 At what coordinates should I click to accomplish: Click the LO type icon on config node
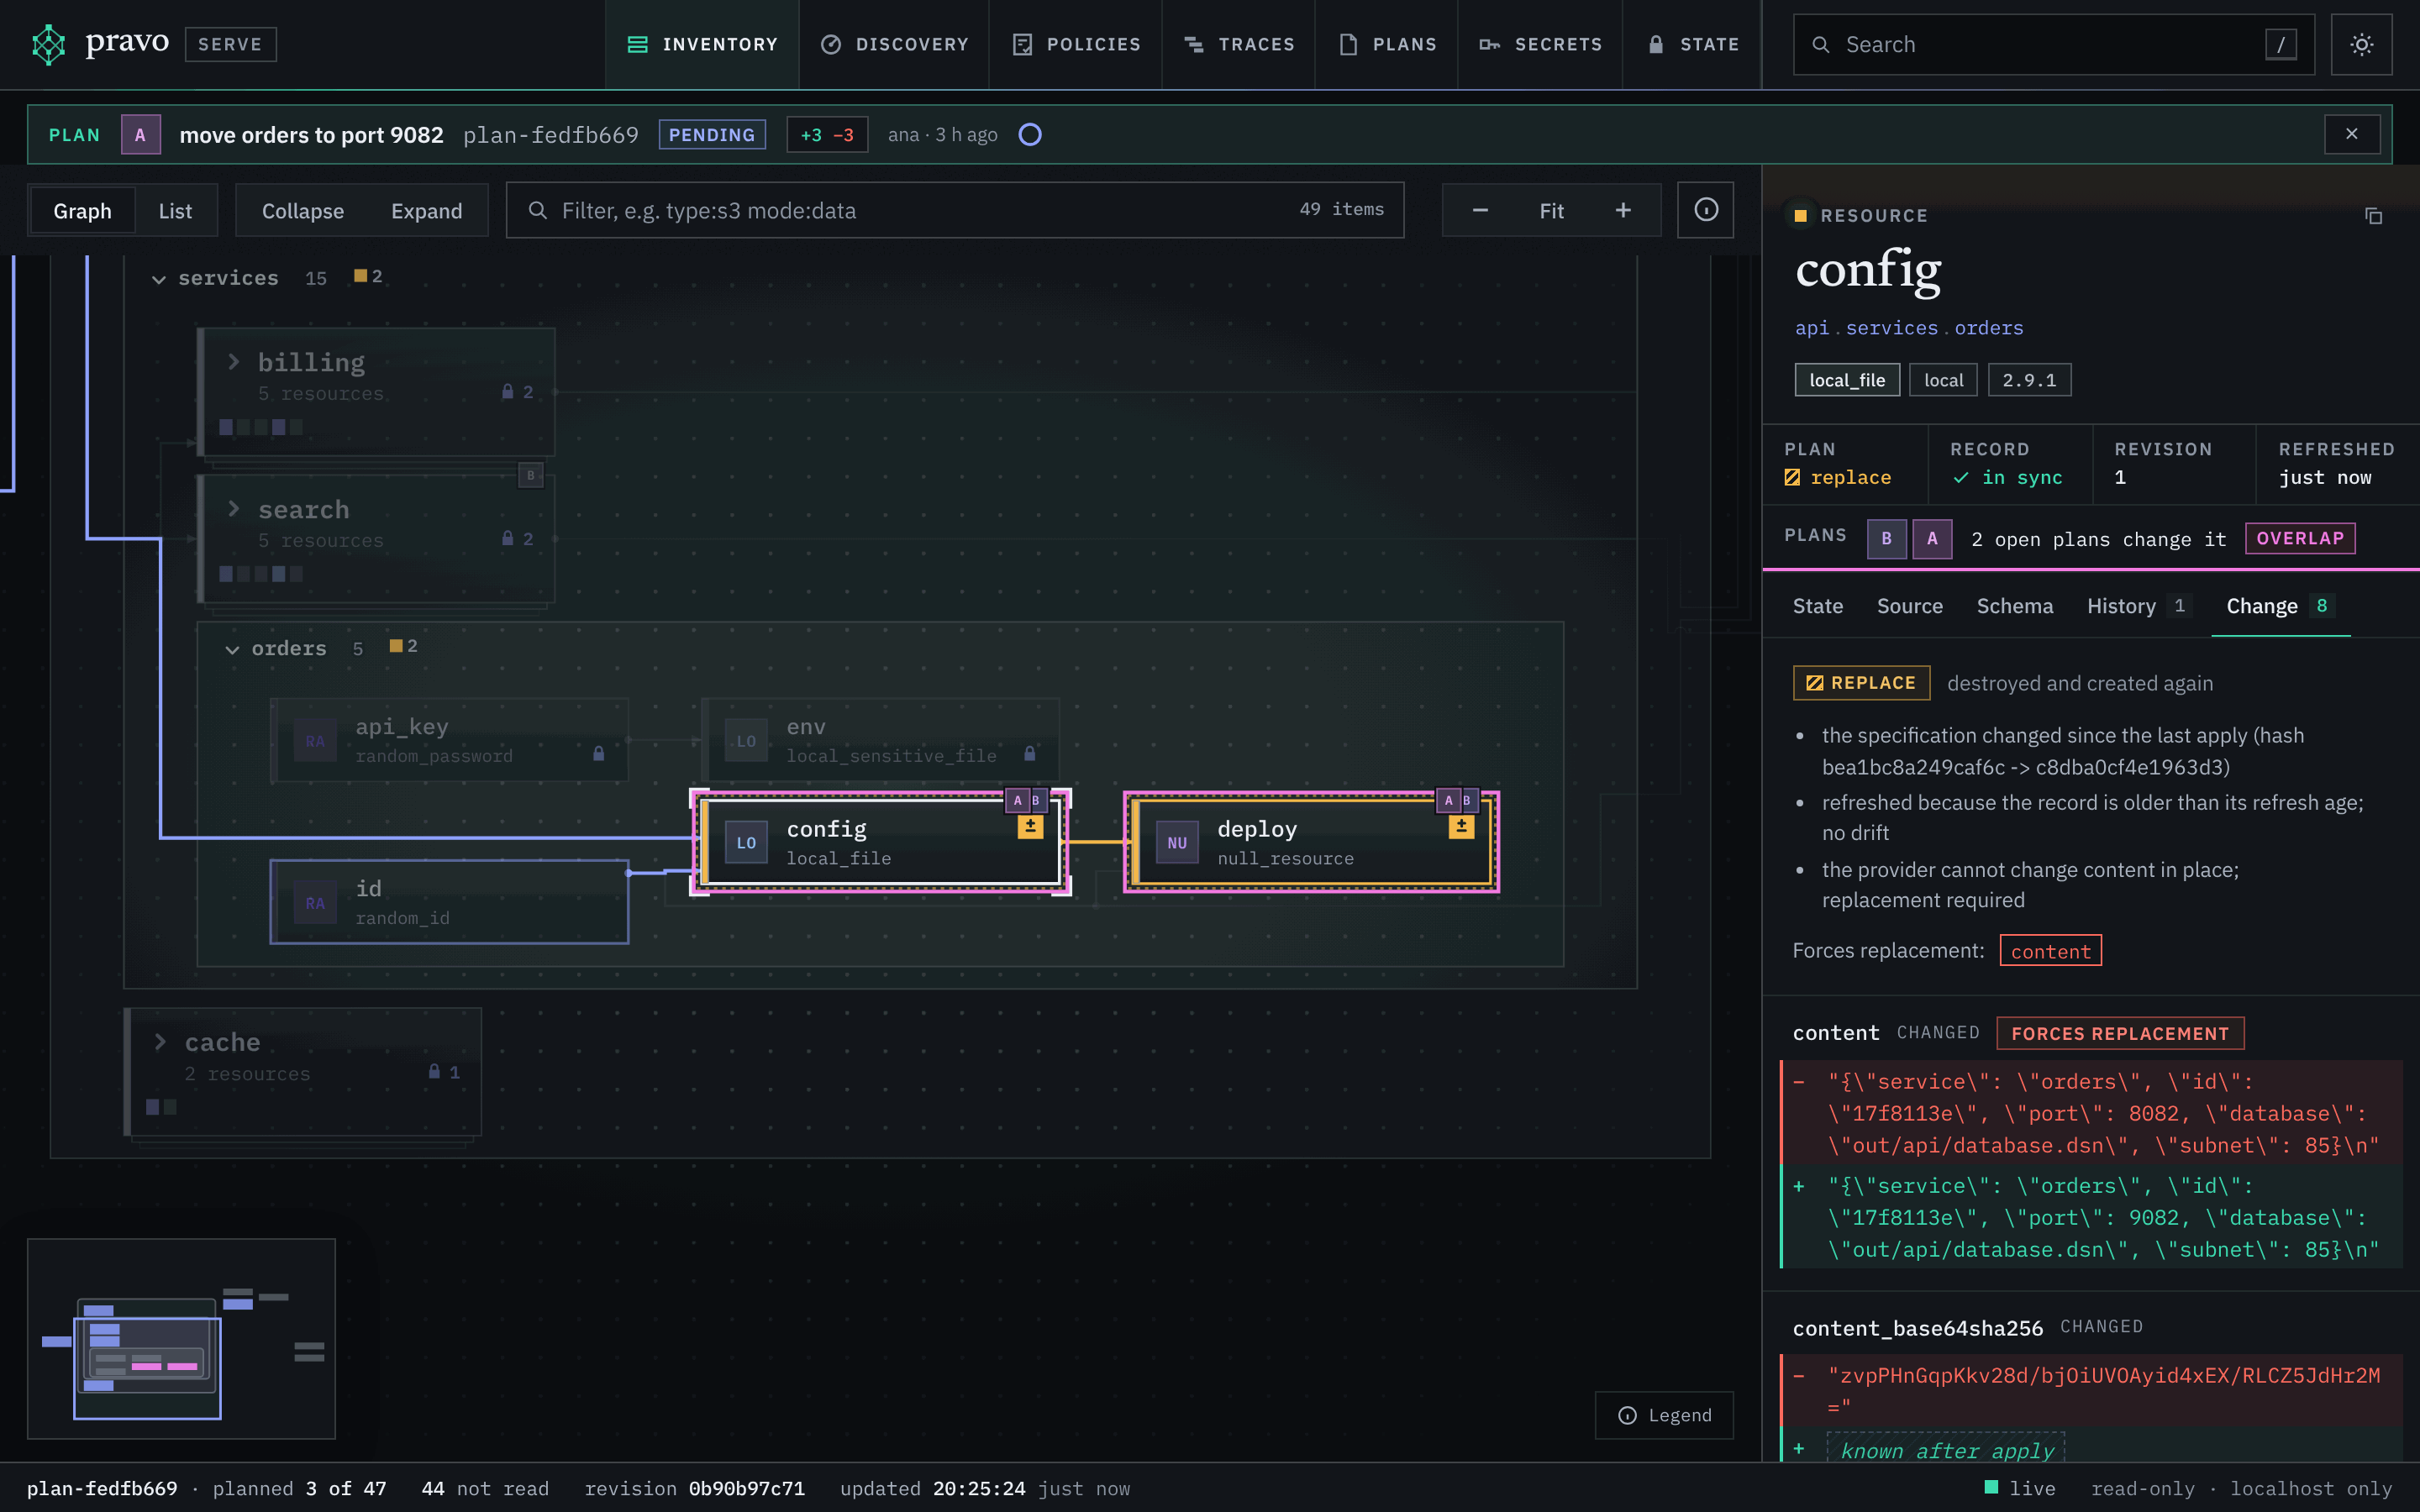pyautogui.click(x=746, y=842)
